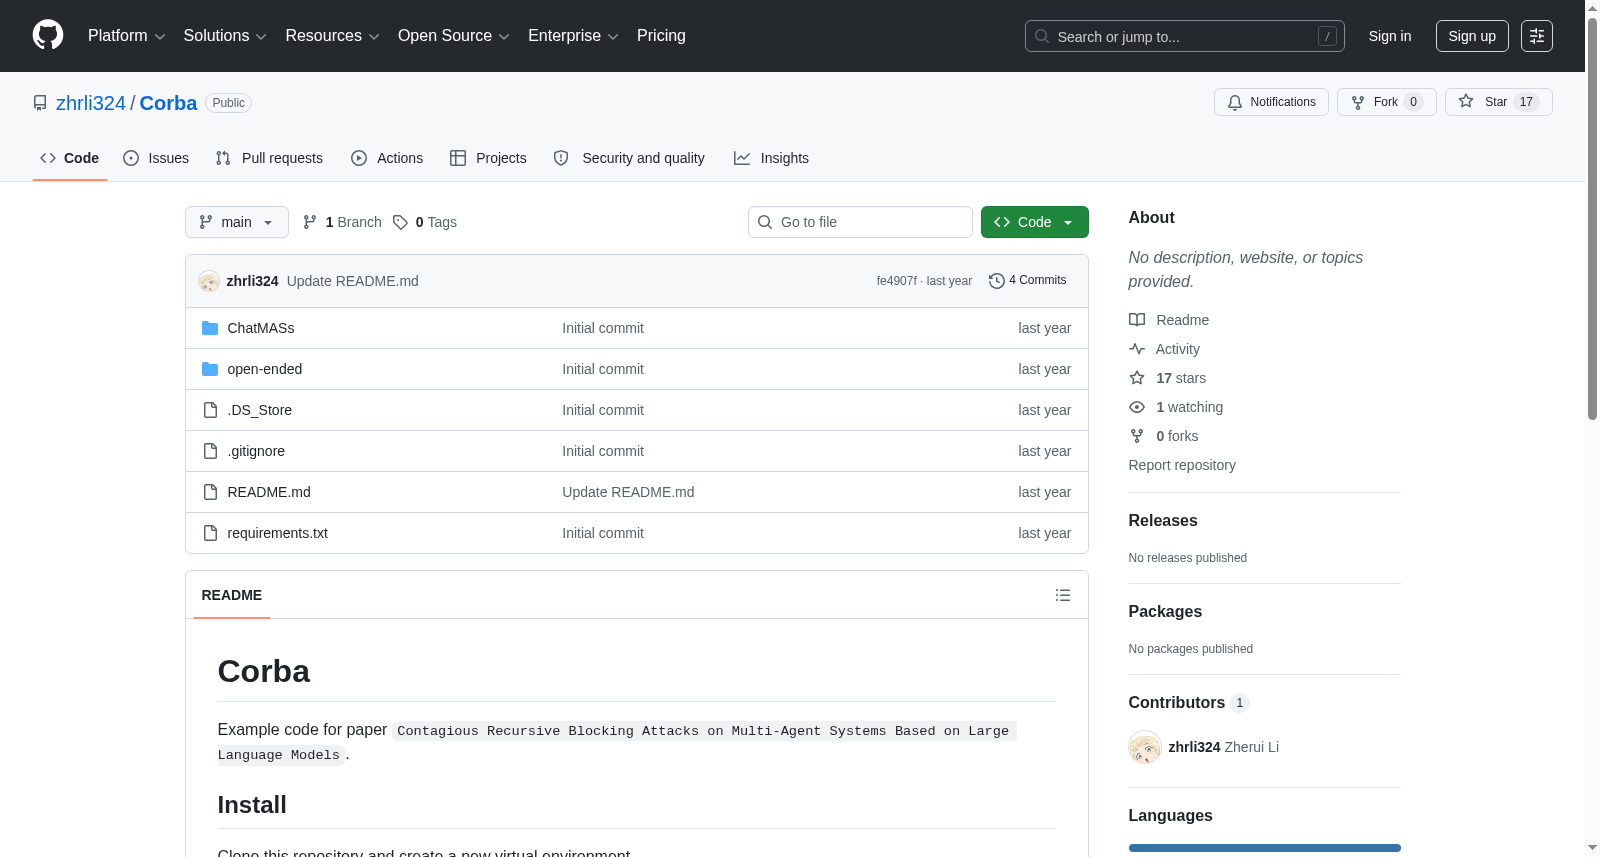Expand the main branch dropdown

pos(237,222)
